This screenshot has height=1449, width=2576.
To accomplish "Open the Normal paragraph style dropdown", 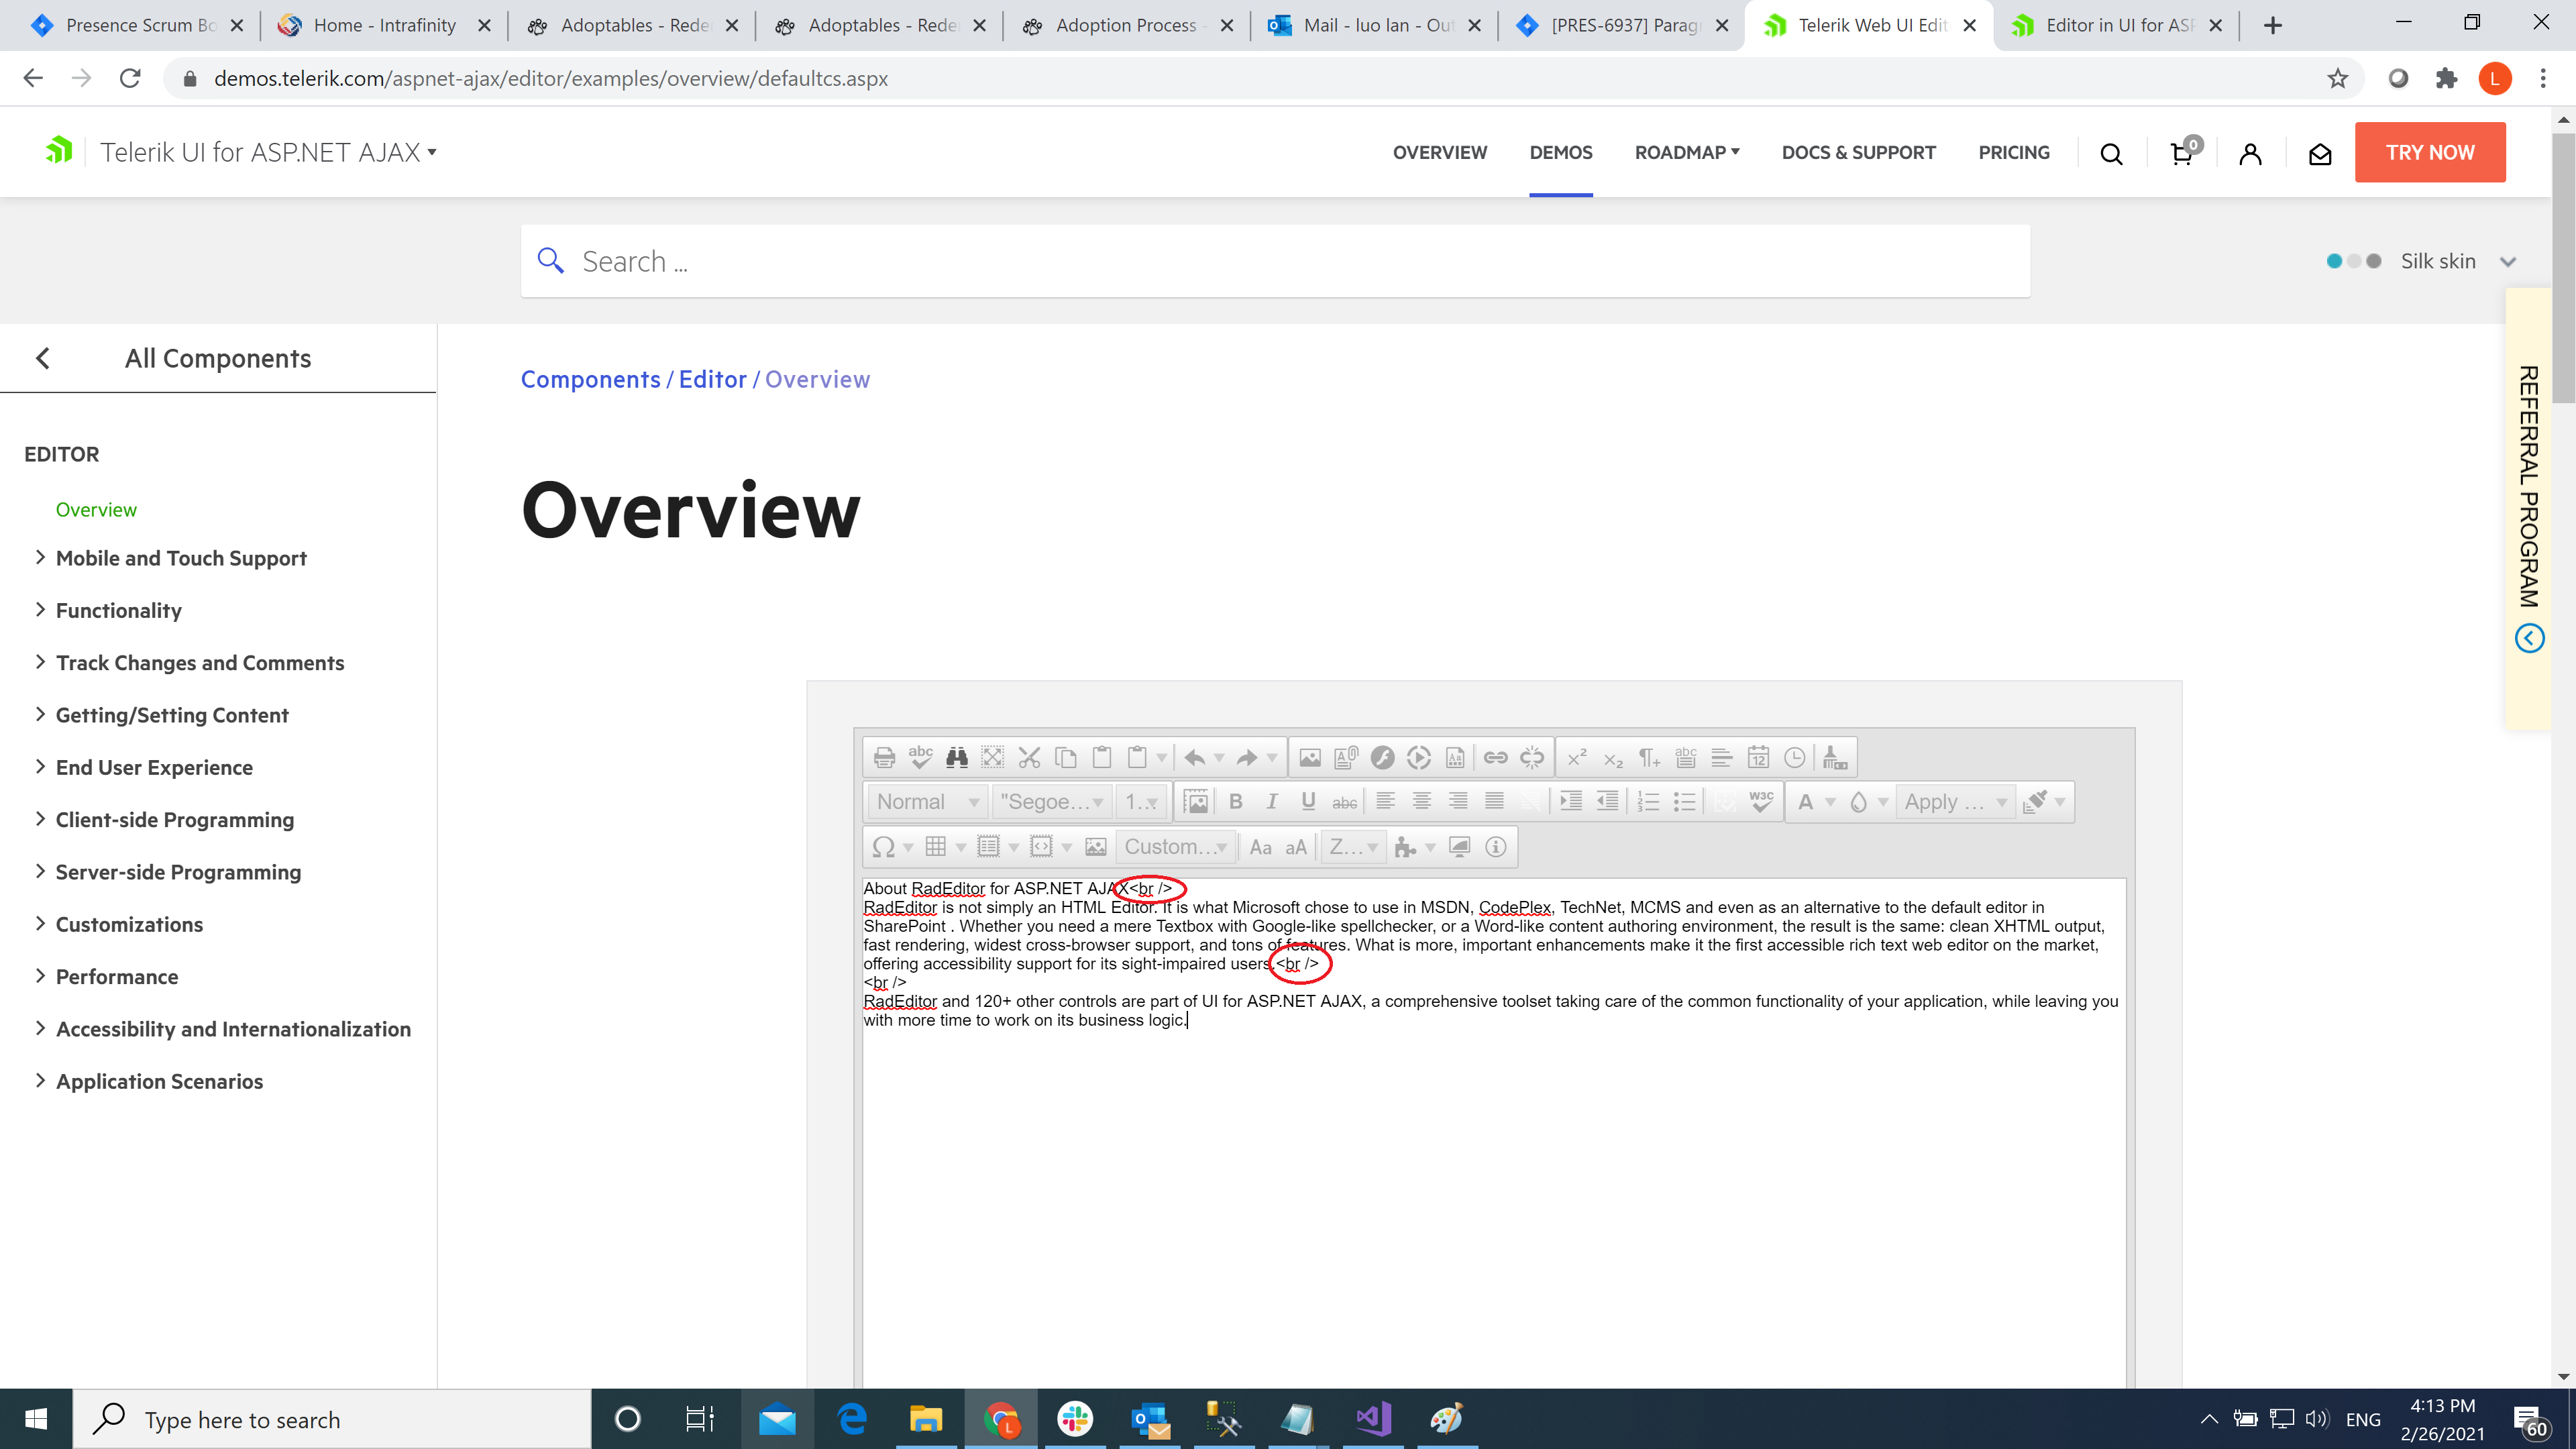I will pyautogui.click(x=926, y=802).
